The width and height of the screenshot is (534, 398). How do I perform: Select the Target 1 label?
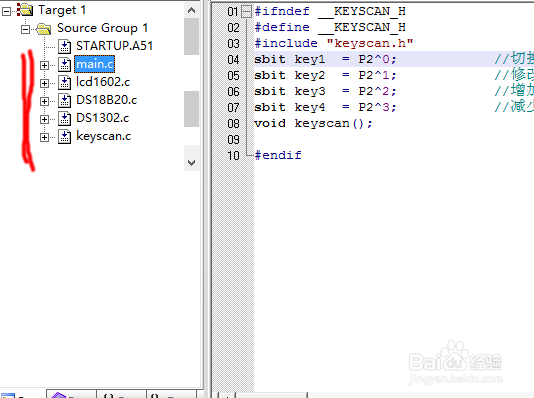pyautogui.click(x=62, y=10)
